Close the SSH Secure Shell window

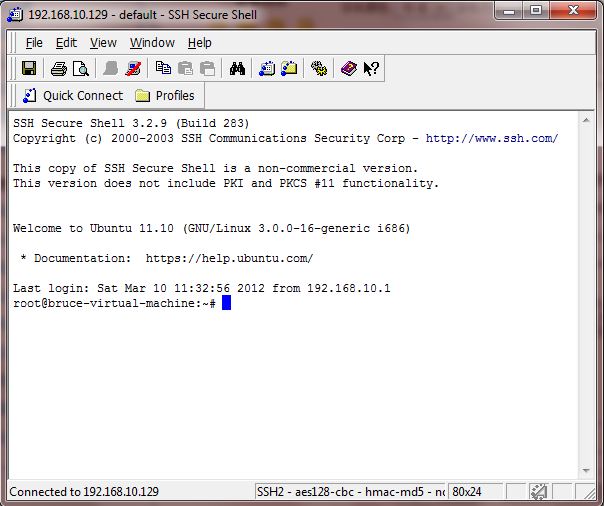pyautogui.click(x=573, y=10)
